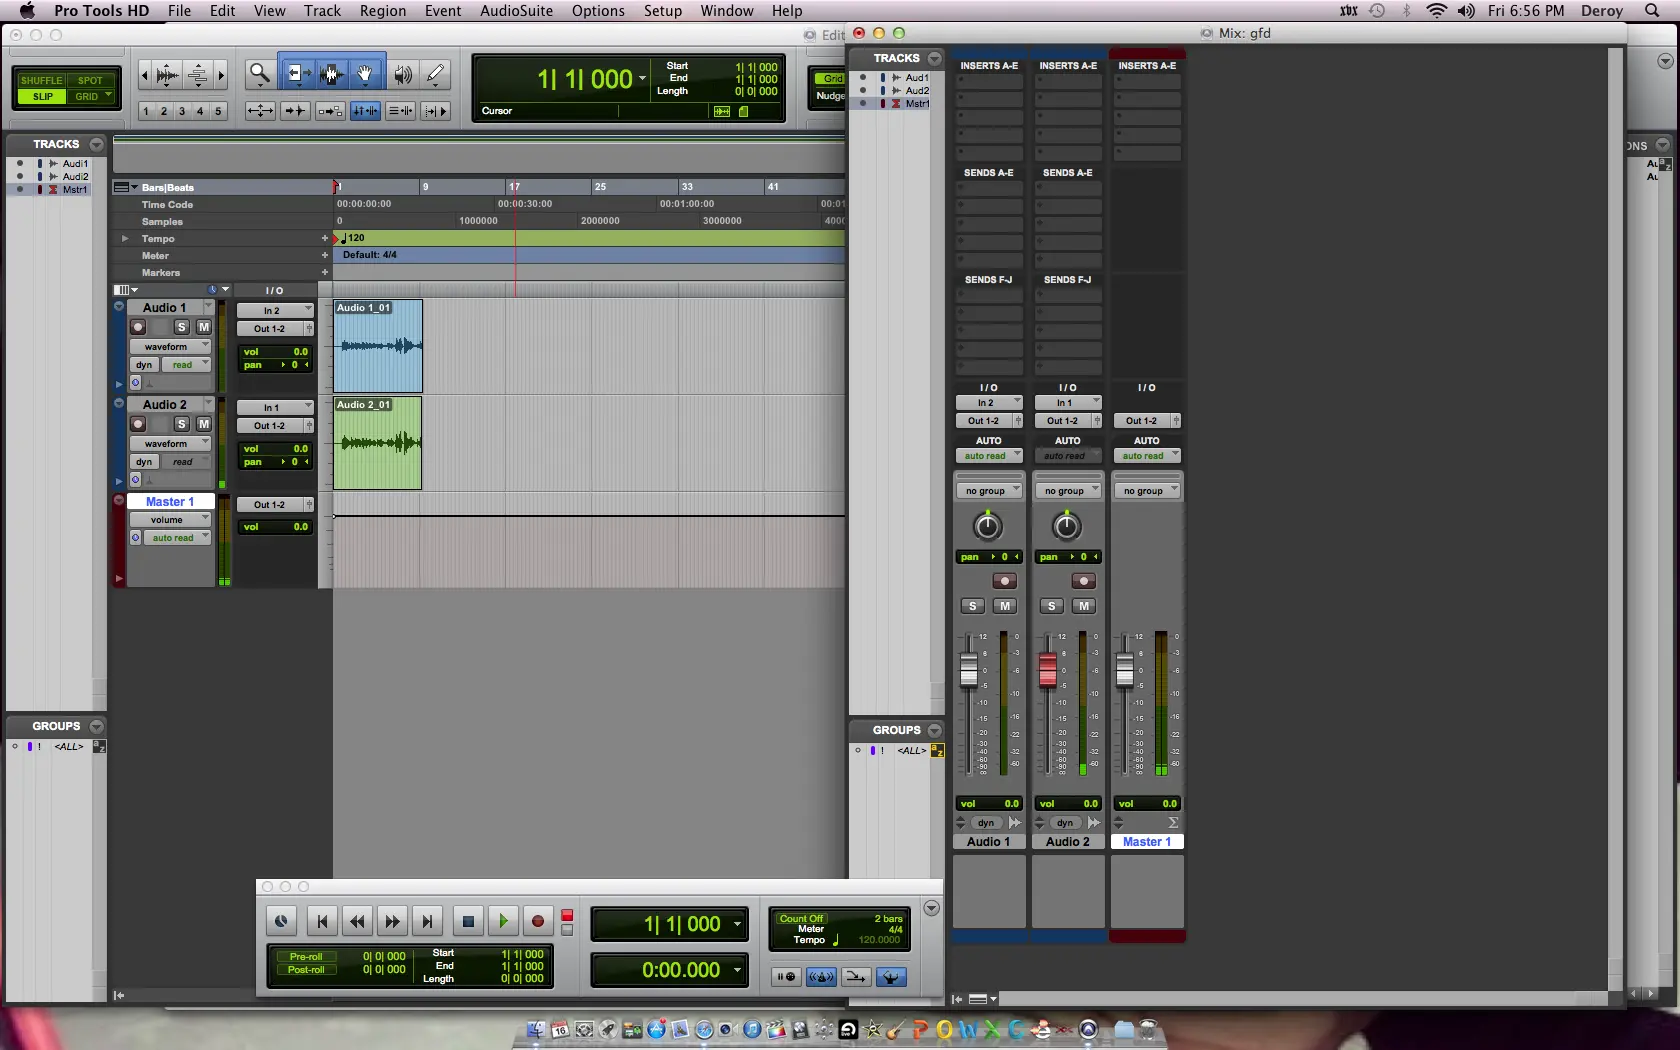Viewport: 1680px width, 1050px height.
Task: Select the Grabber hand tool
Action: click(366, 73)
